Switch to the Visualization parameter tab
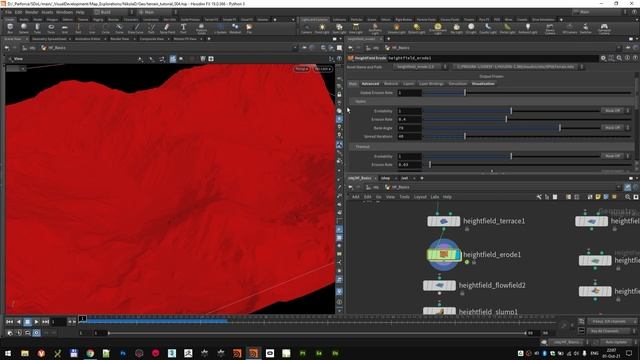The height and width of the screenshot is (360, 640). pos(483,84)
